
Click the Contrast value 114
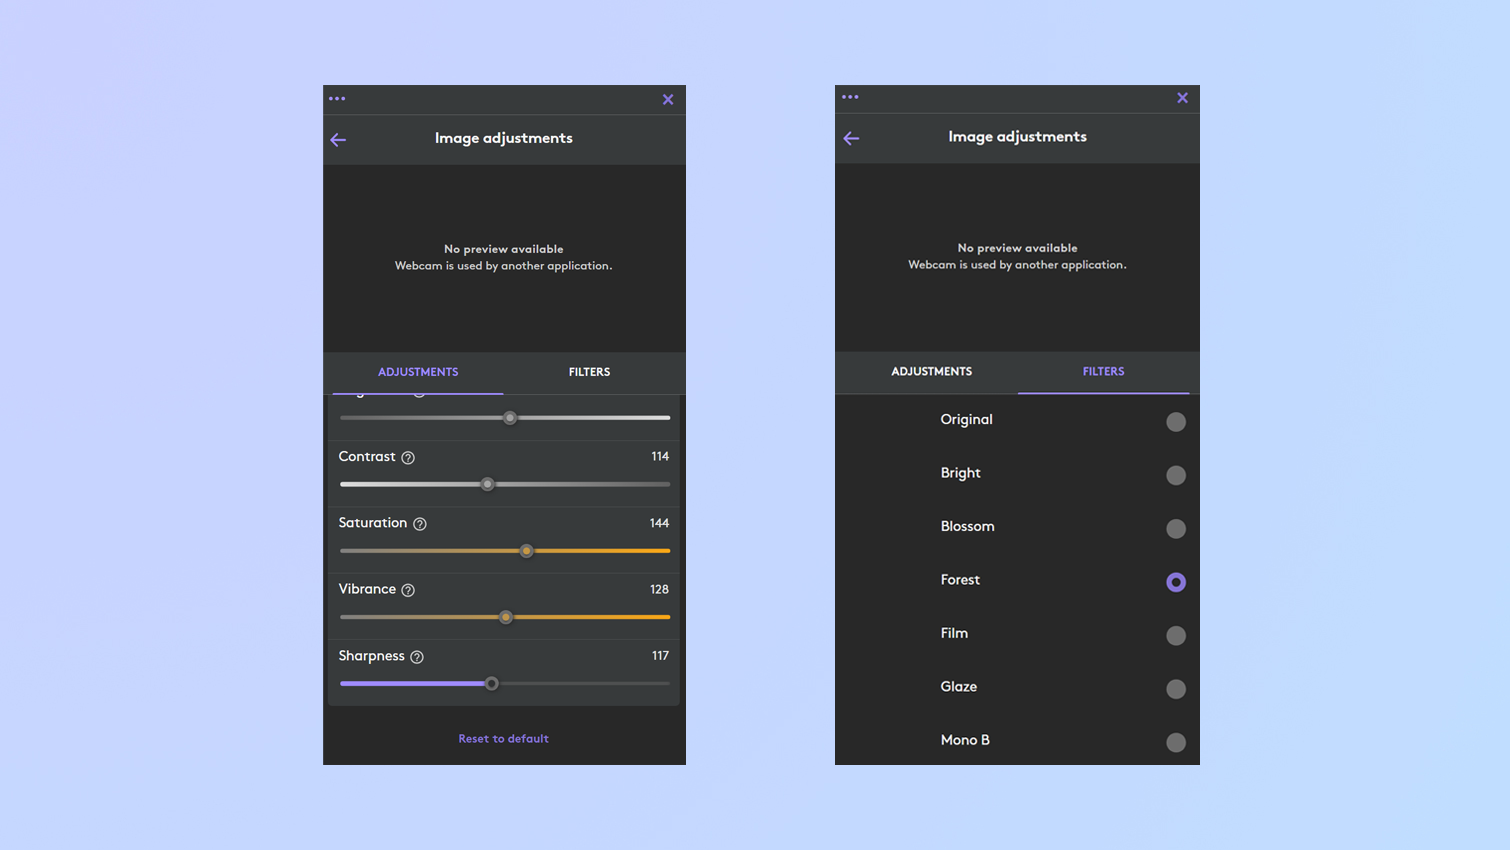point(660,456)
